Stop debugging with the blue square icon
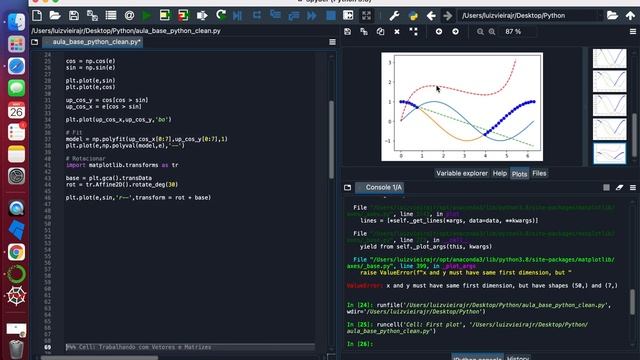This screenshot has width=640, height=360. point(331,16)
